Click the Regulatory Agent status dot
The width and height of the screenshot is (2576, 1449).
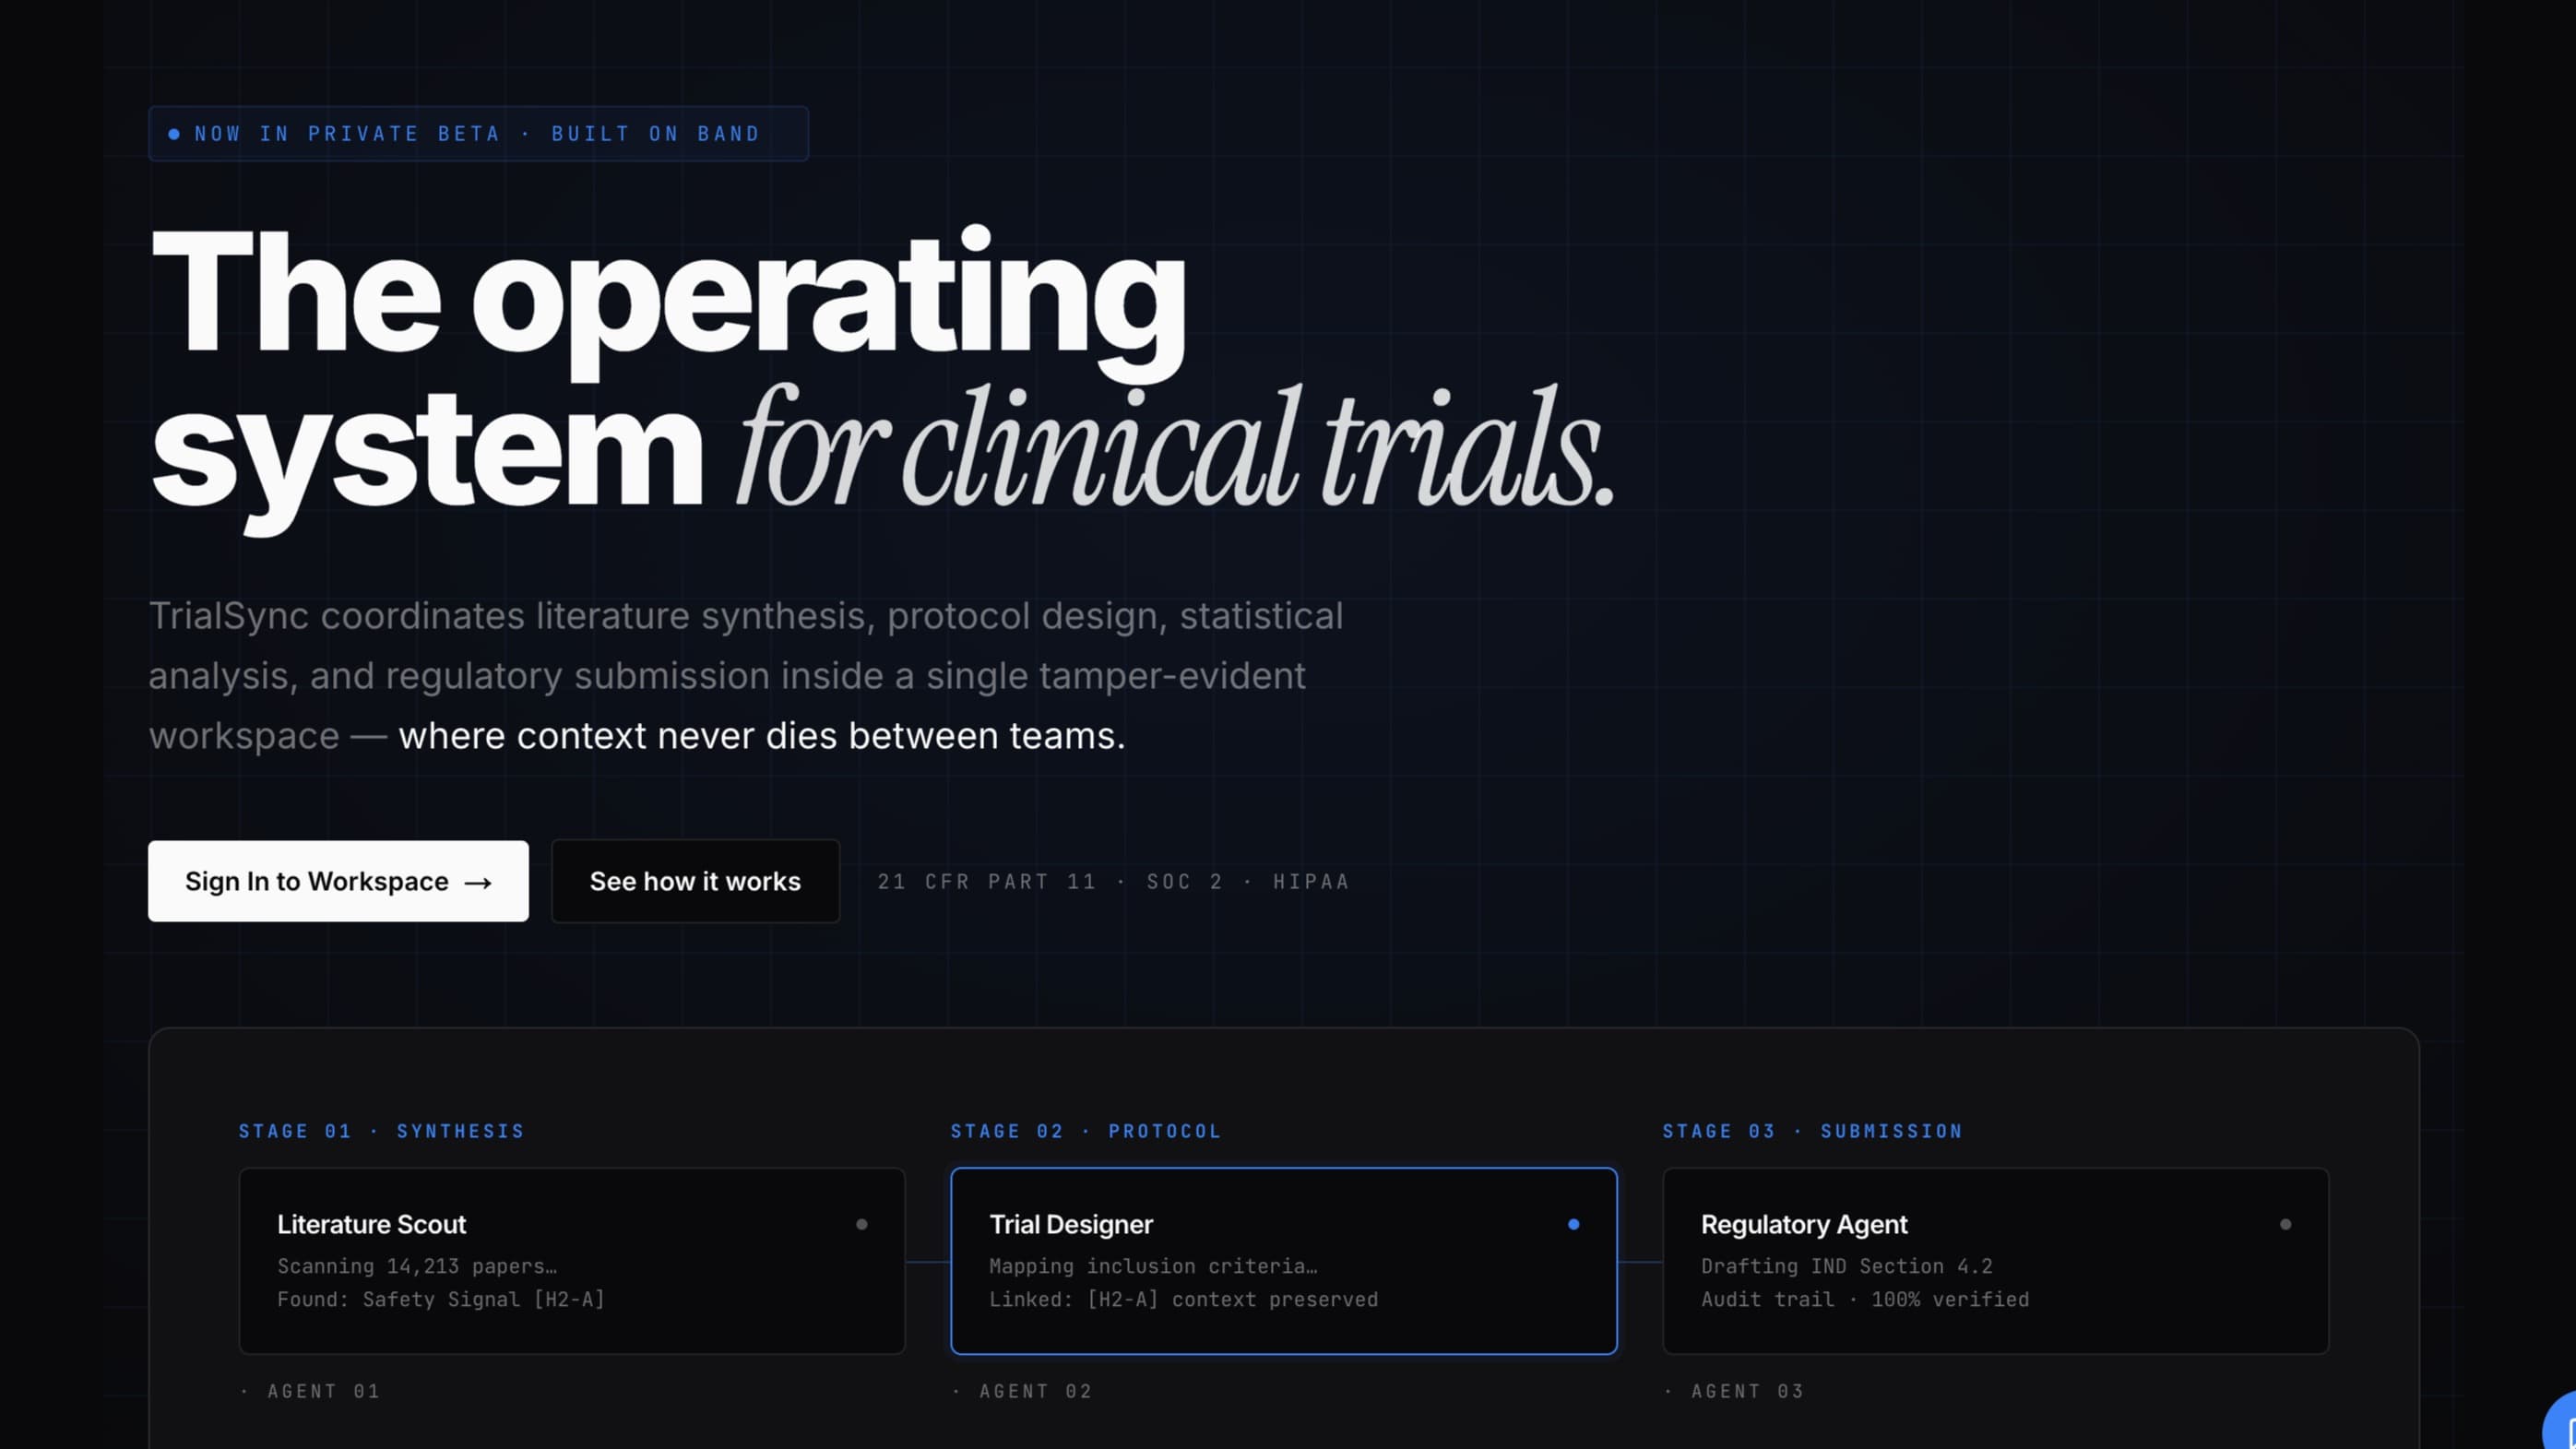(x=2285, y=1224)
